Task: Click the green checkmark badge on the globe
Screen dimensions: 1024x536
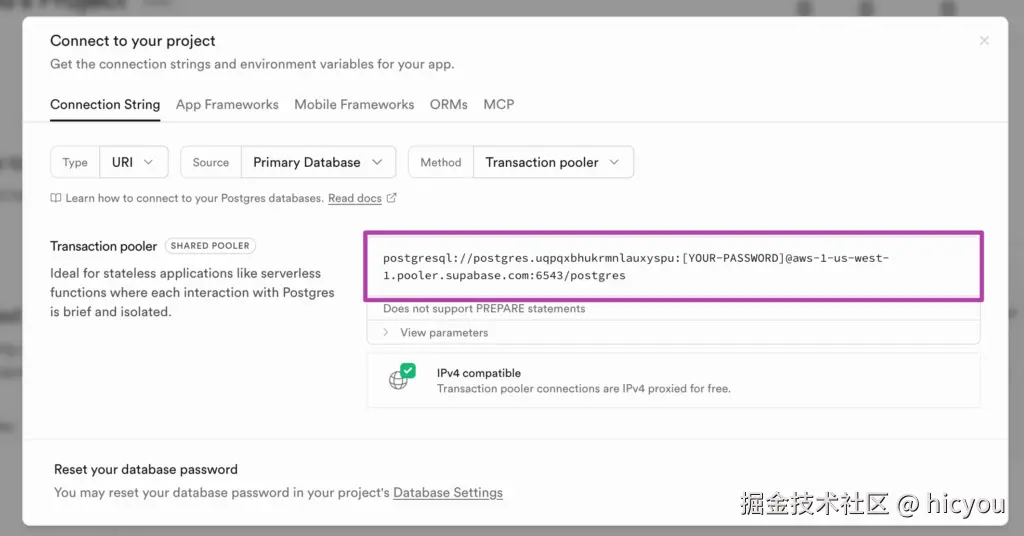Action: point(408,371)
